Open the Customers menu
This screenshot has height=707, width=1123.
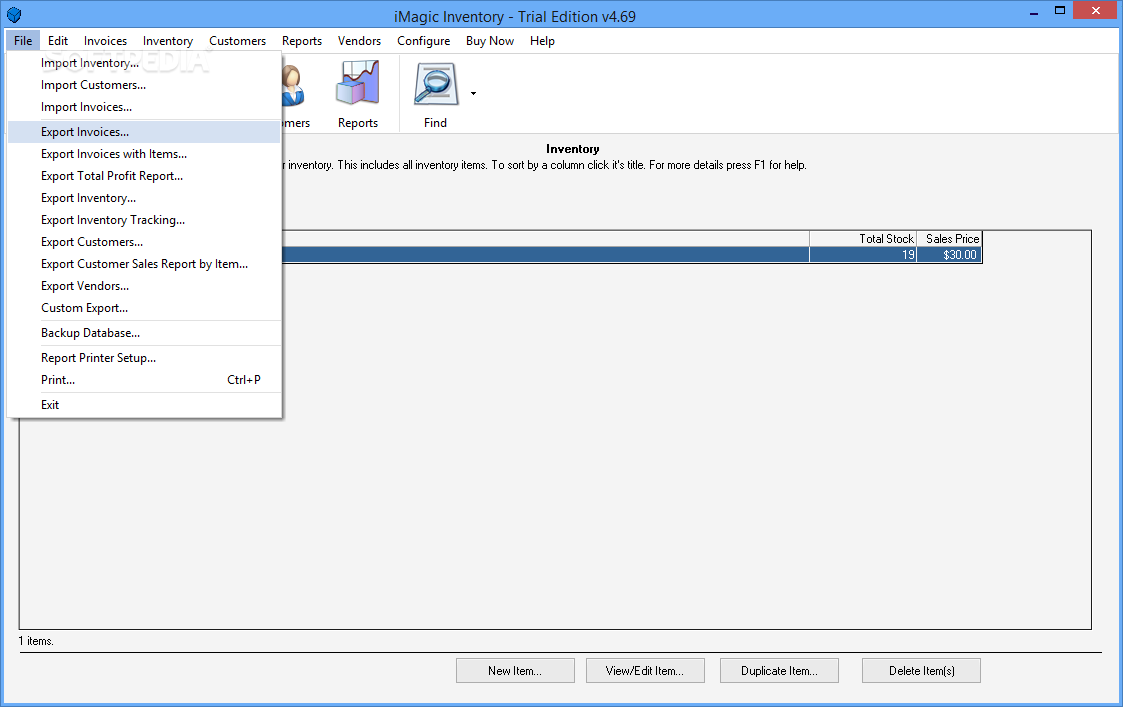[237, 41]
